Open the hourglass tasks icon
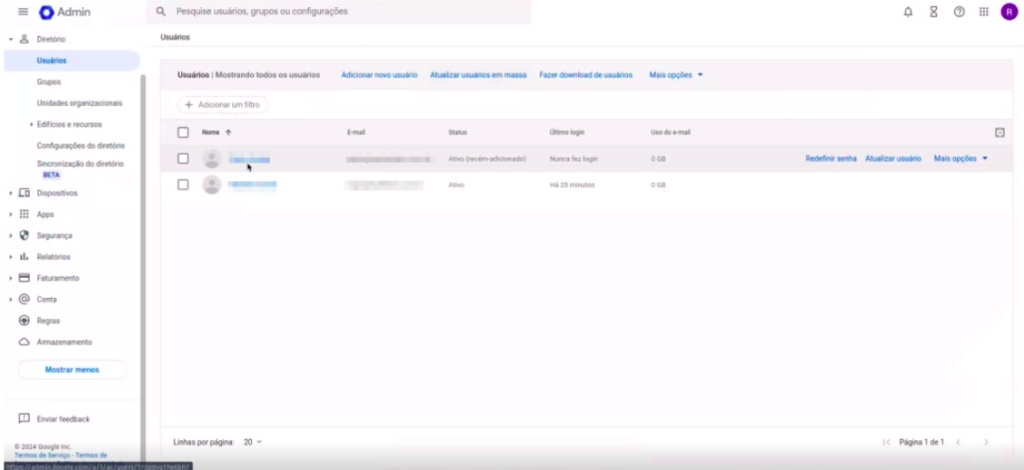The image size is (1024, 470). (933, 12)
